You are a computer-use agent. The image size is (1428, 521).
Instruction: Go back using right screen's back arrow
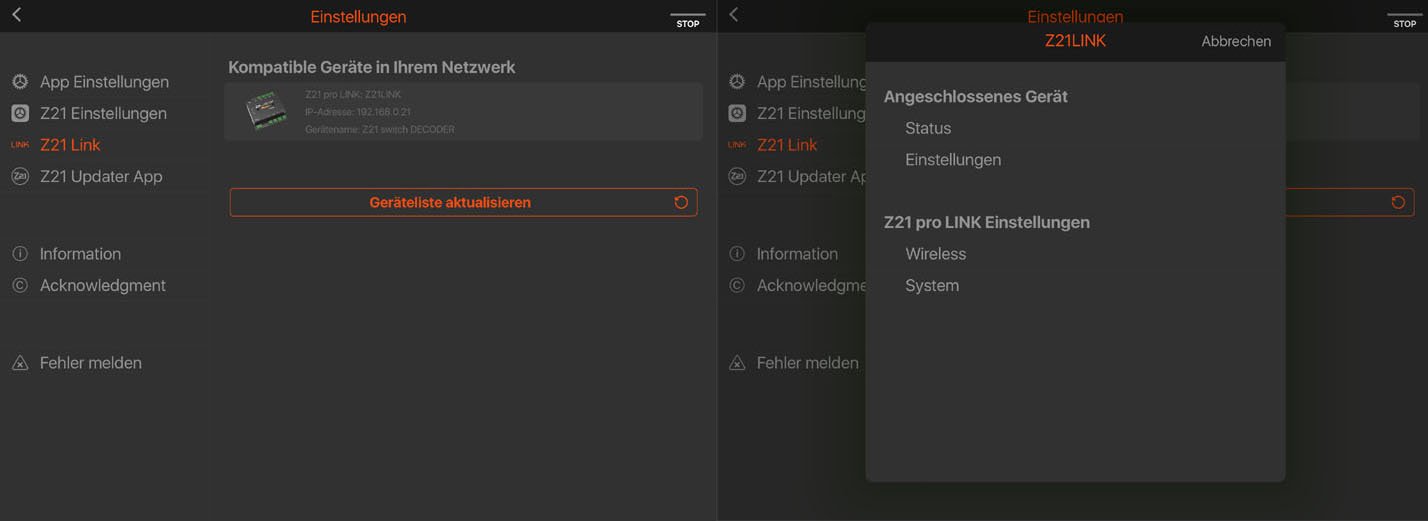point(733,15)
